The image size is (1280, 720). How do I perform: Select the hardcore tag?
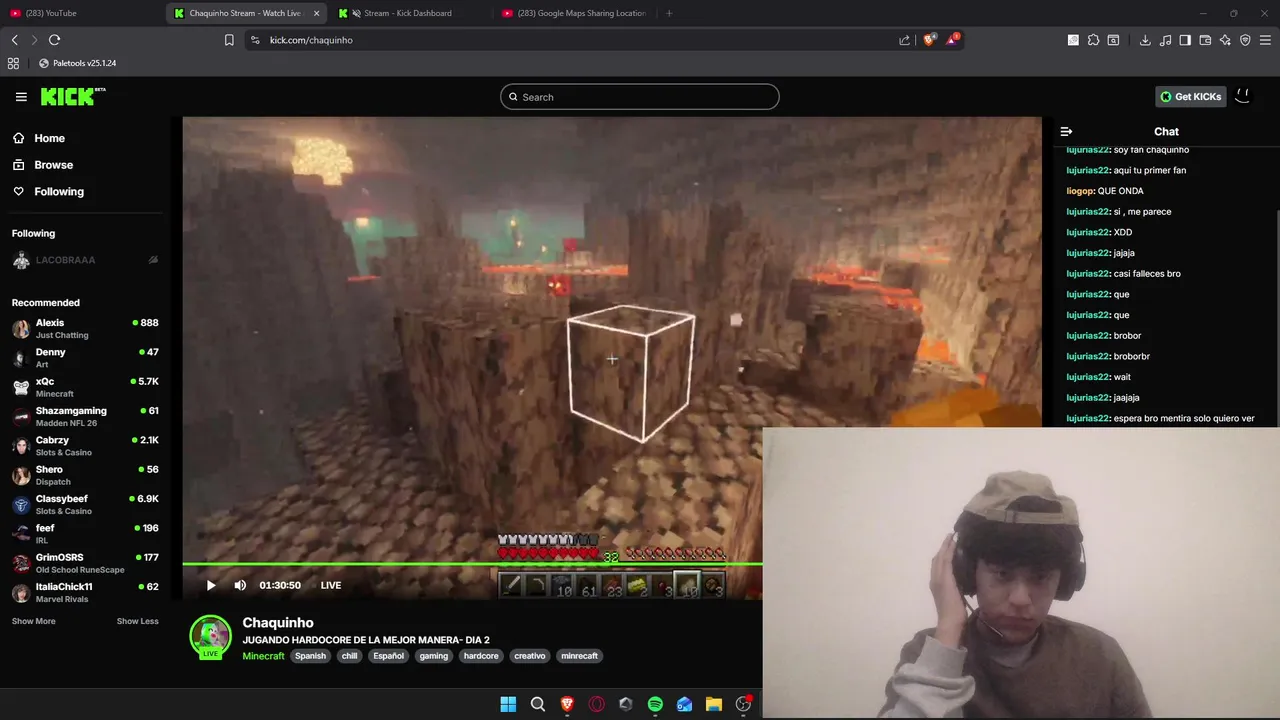(481, 656)
